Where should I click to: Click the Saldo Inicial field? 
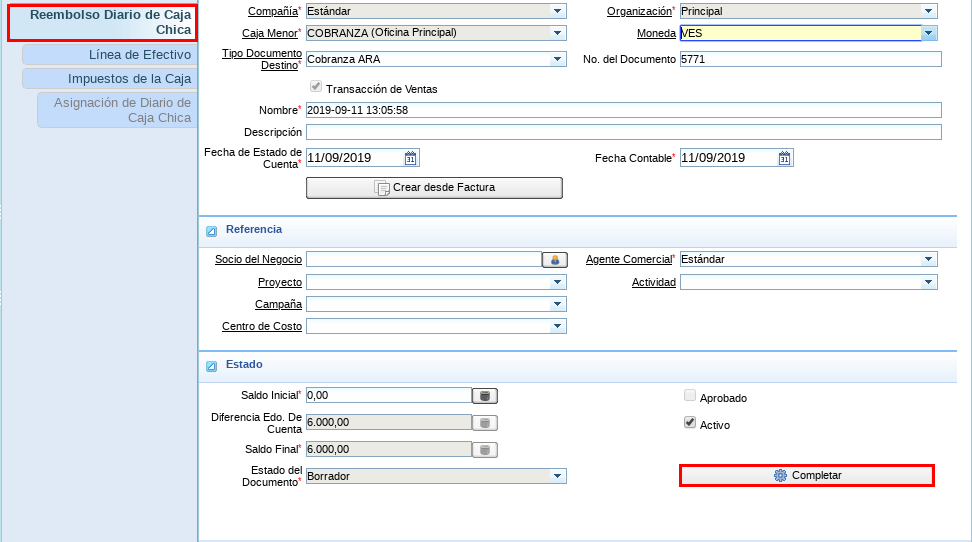click(x=389, y=395)
